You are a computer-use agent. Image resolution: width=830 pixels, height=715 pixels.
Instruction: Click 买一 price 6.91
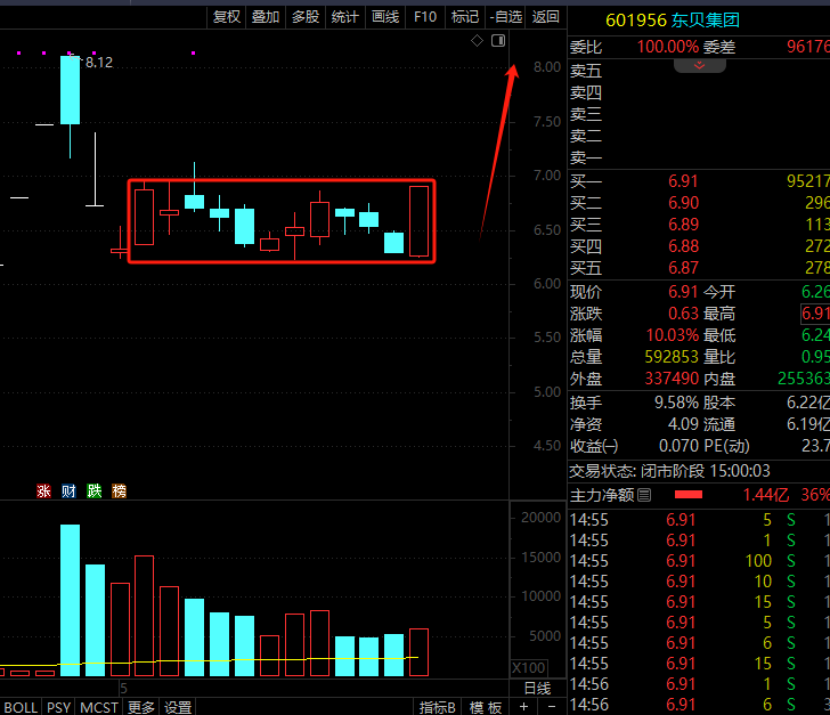coord(683,182)
